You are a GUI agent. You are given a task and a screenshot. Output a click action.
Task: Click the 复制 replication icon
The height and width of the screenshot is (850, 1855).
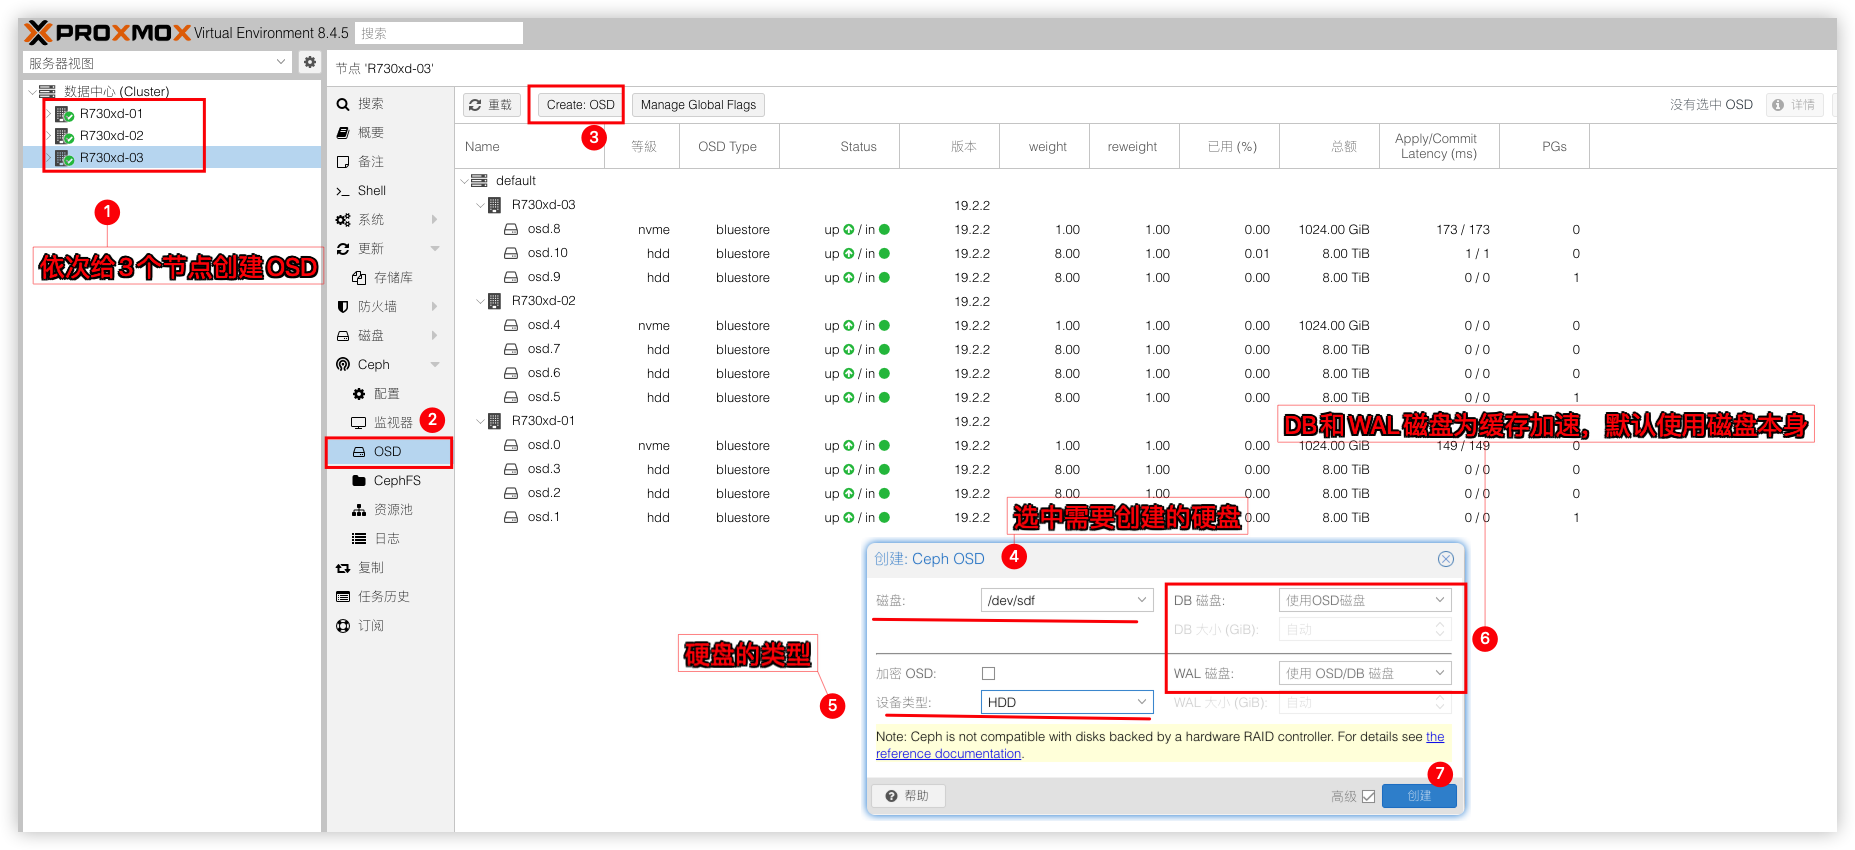pos(343,568)
